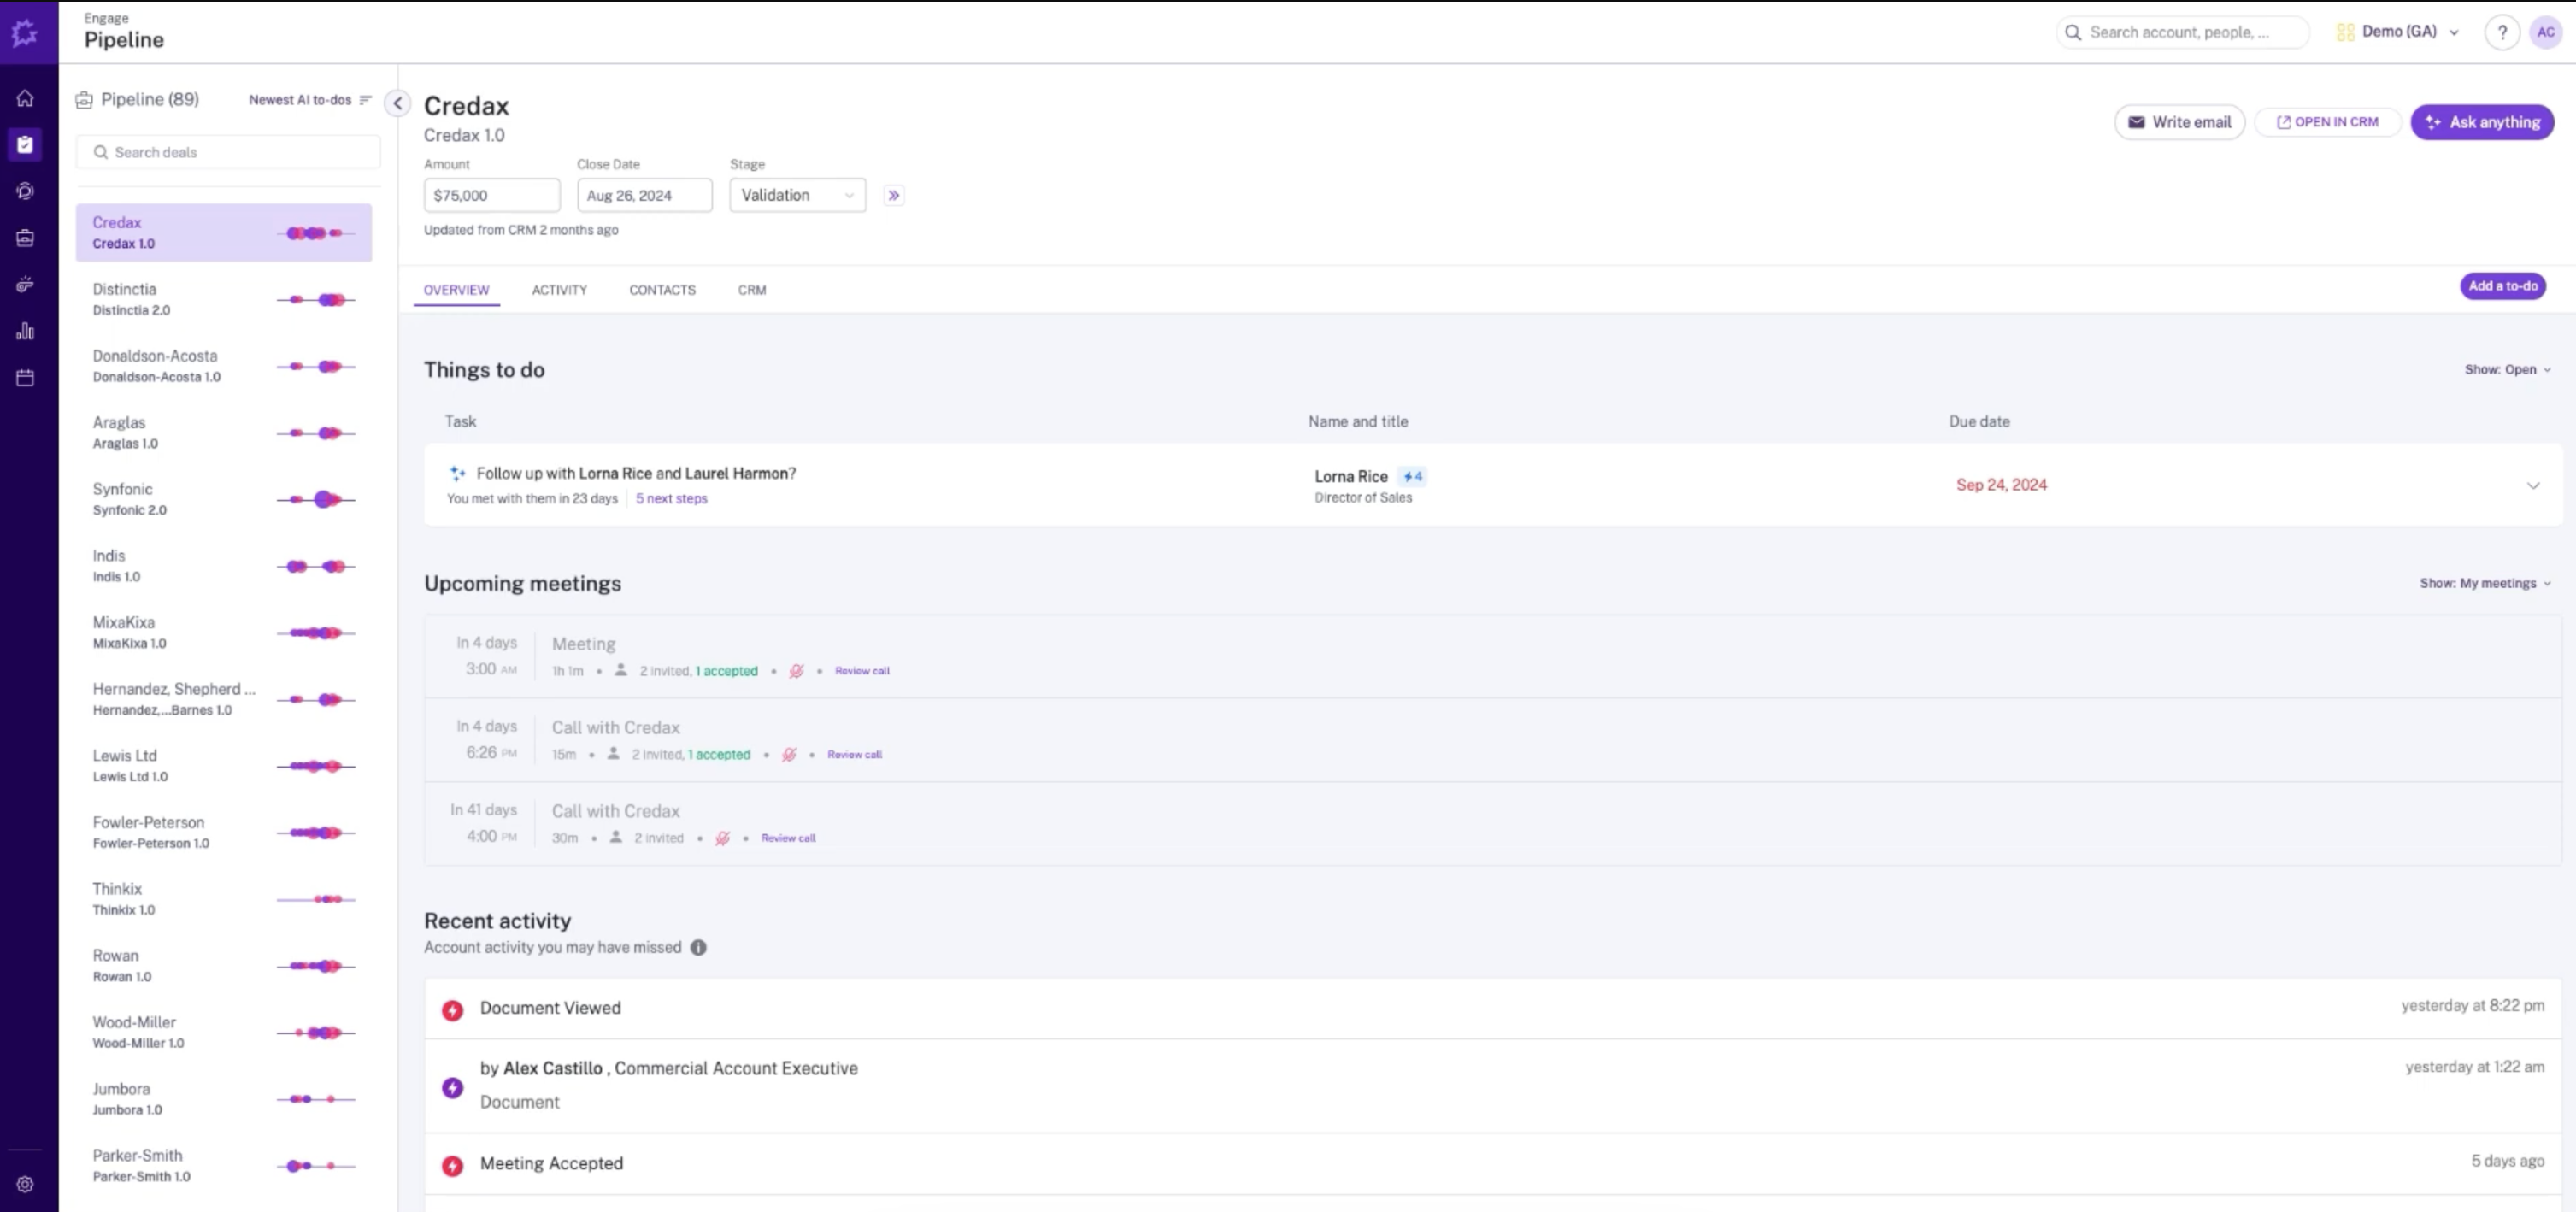Viewport: 2576px width, 1212px height.
Task: Collapse the pipeline list panel with arrow
Action: (397, 103)
